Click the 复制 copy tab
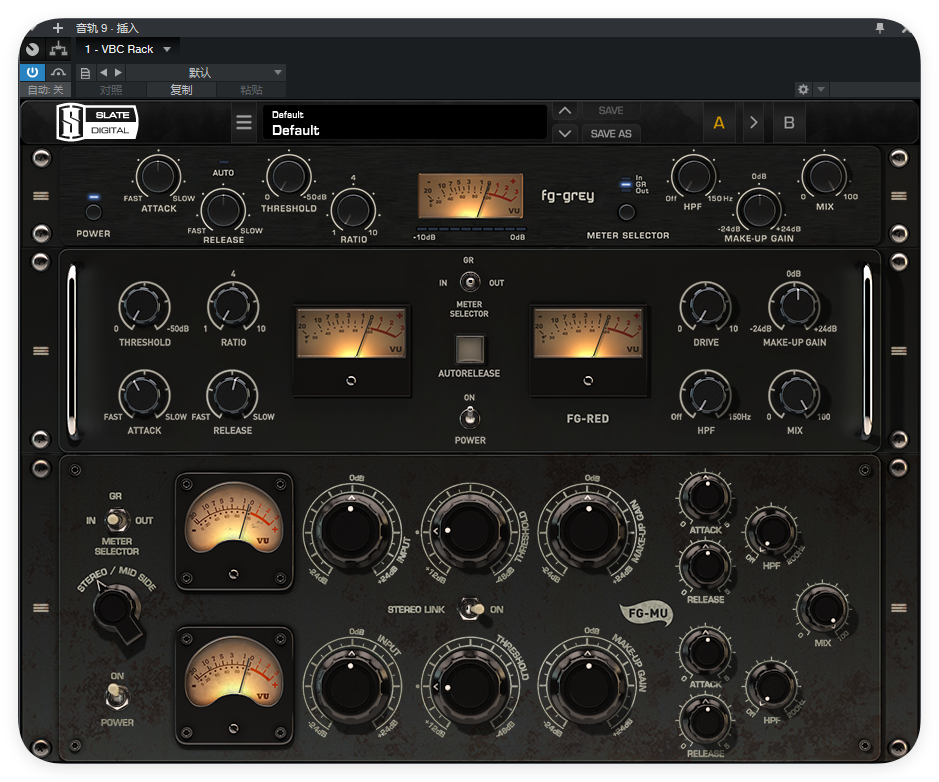939x782 pixels. [181, 90]
